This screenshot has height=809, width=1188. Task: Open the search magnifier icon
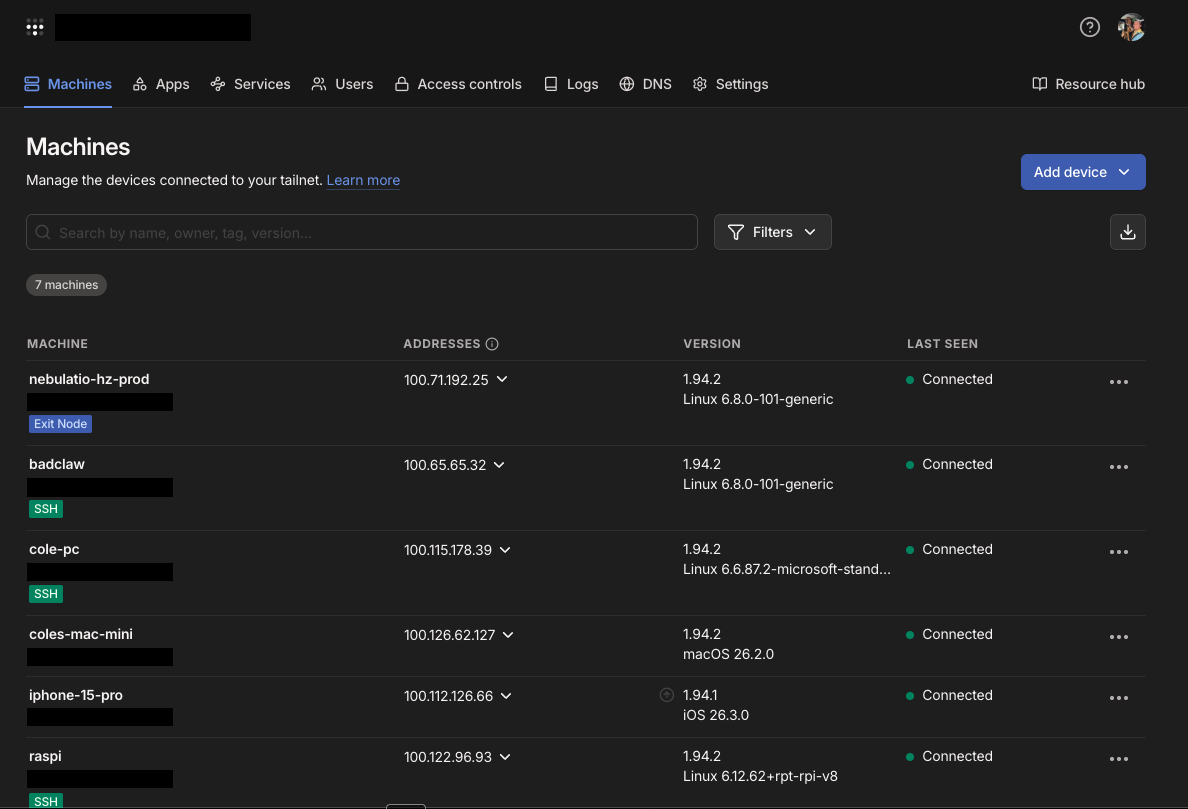tap(42, 231)
